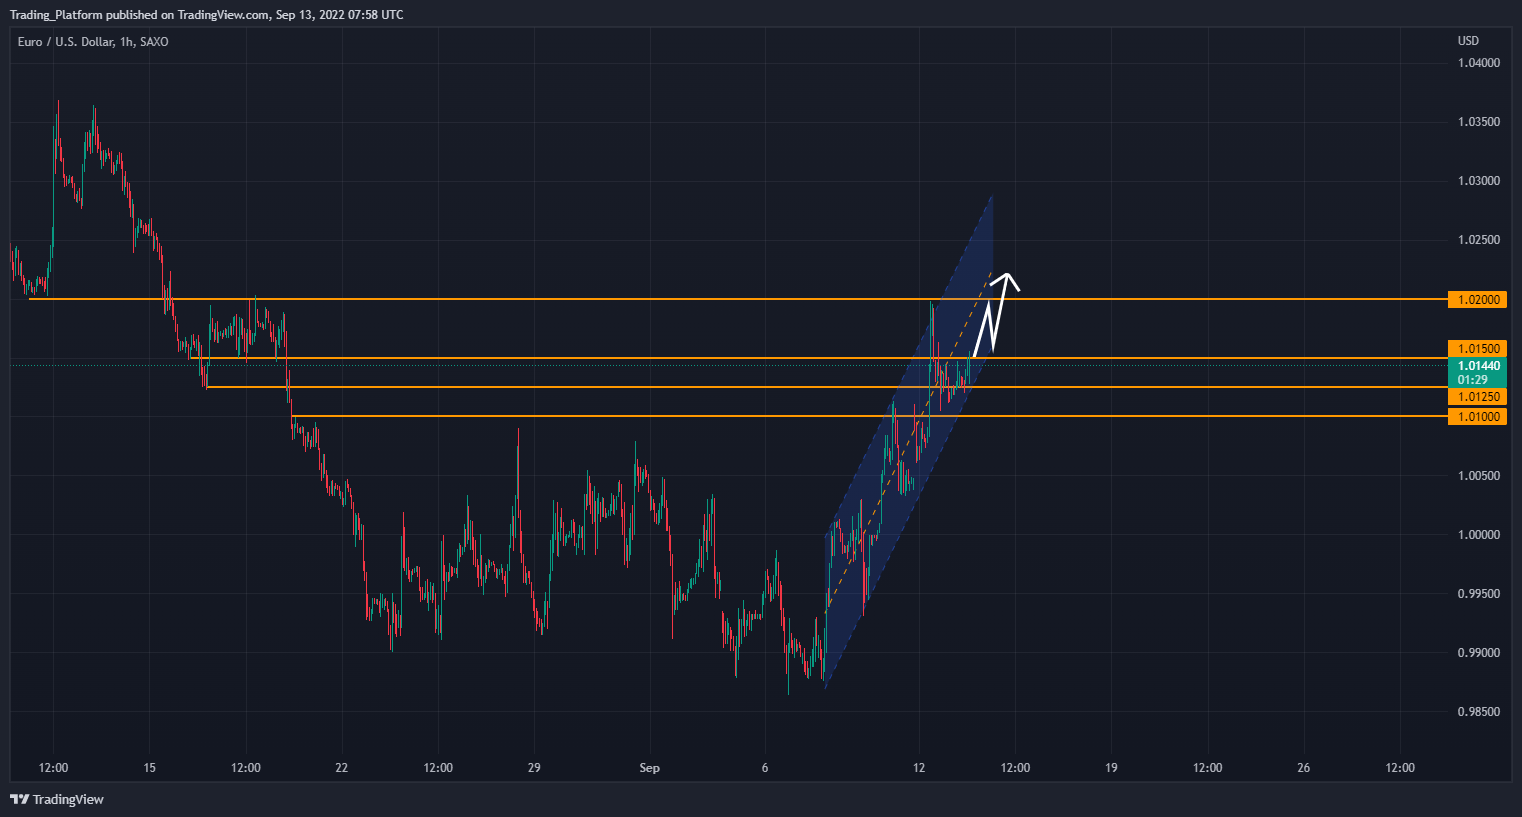Click the 26 date label on time axis
This screenshot has height=817, width=1522.
coord(1303,768)
